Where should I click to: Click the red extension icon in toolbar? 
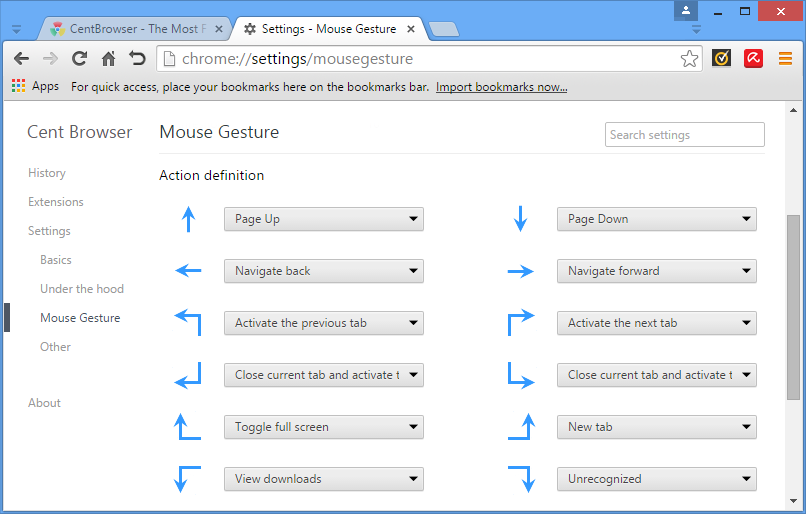click(753, 59)
